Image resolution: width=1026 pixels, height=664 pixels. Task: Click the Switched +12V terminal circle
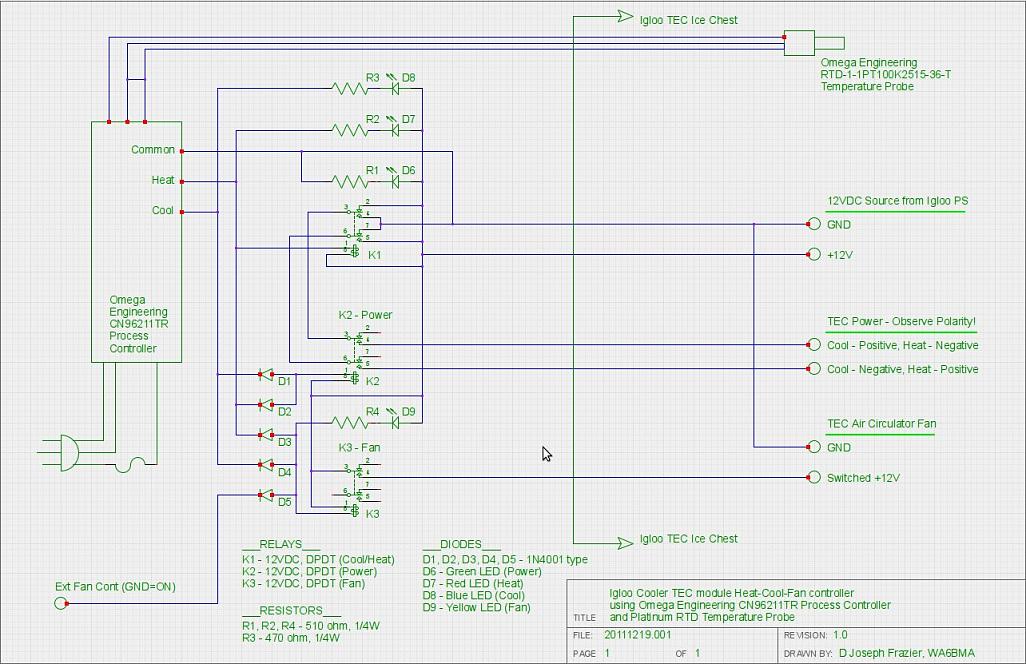[814, 478]
